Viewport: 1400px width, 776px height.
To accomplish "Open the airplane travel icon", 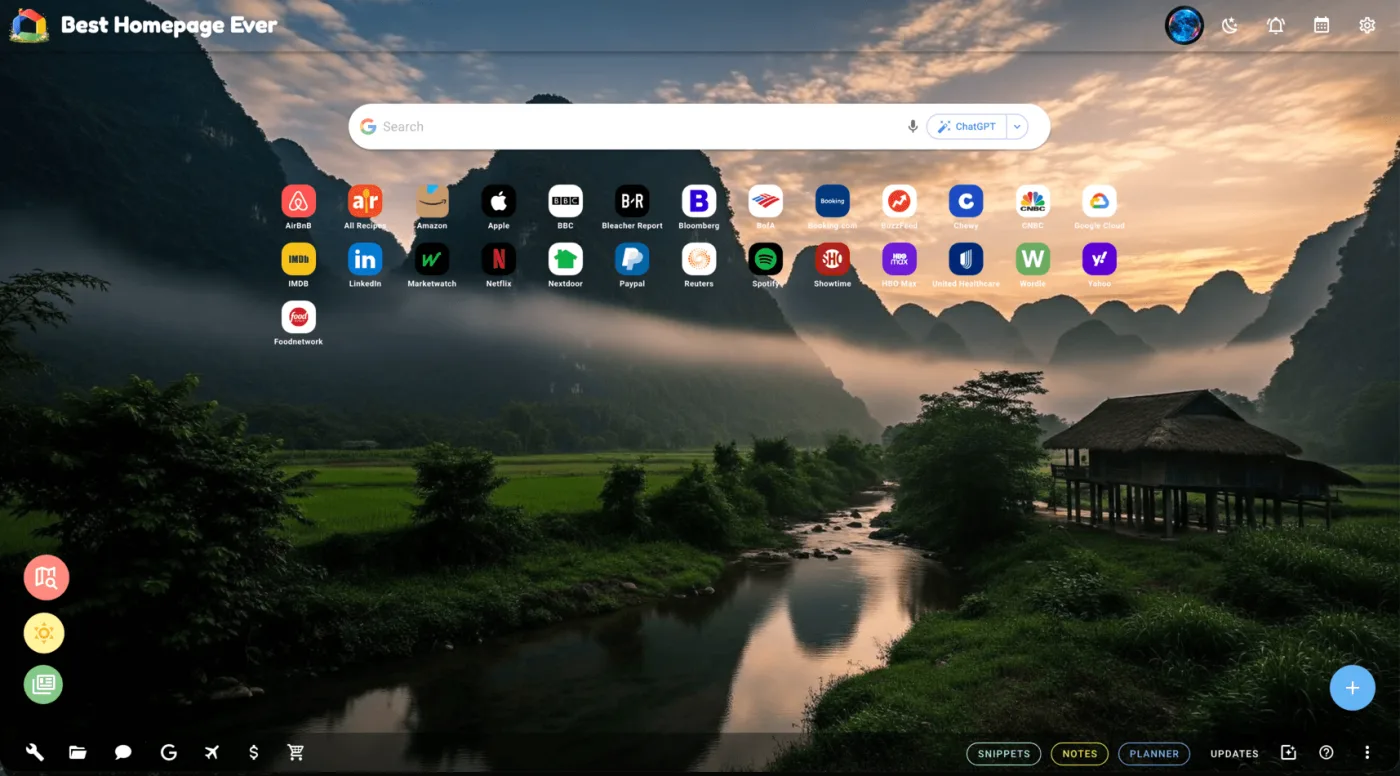I will [211, 753].
